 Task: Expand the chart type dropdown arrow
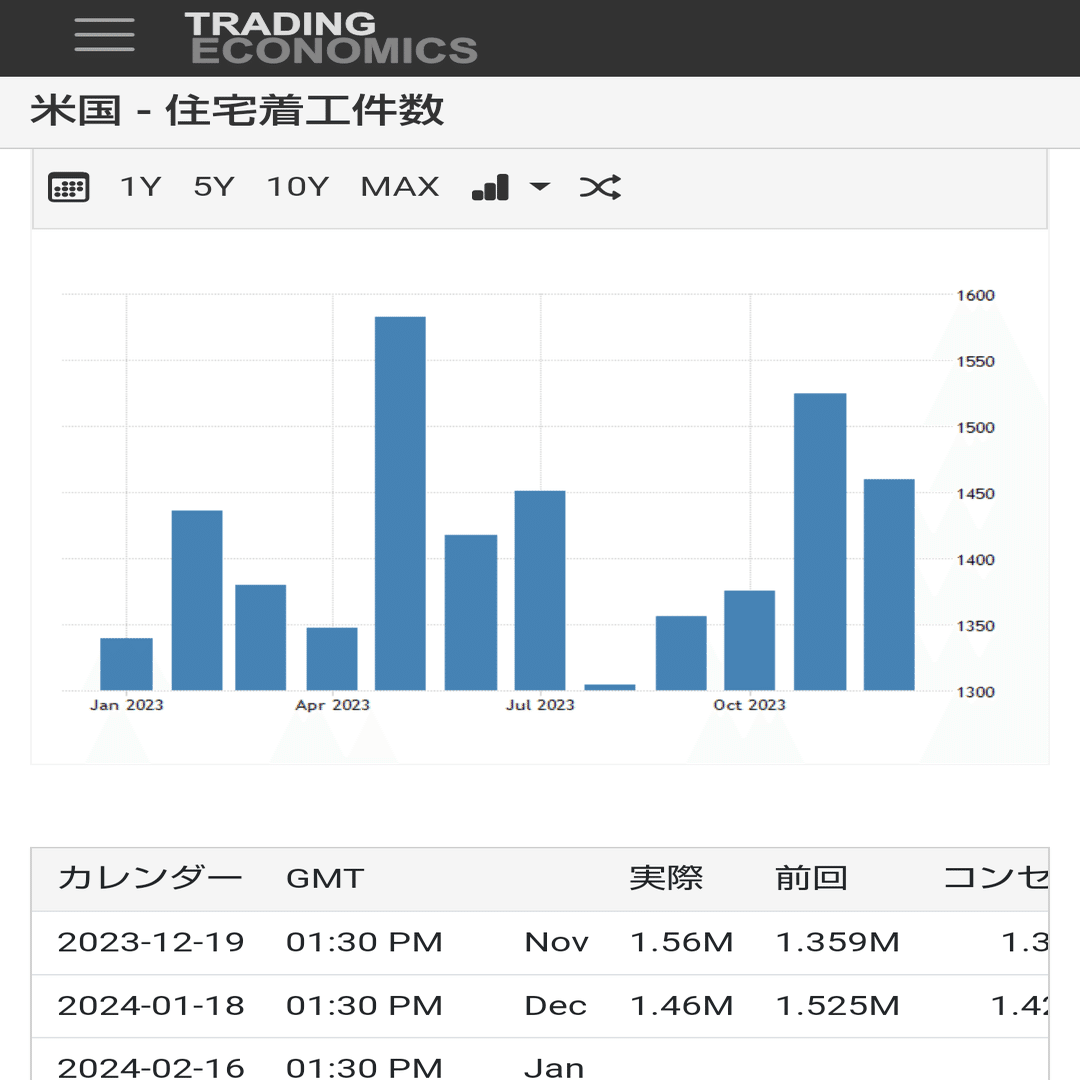tap(539, 186)
